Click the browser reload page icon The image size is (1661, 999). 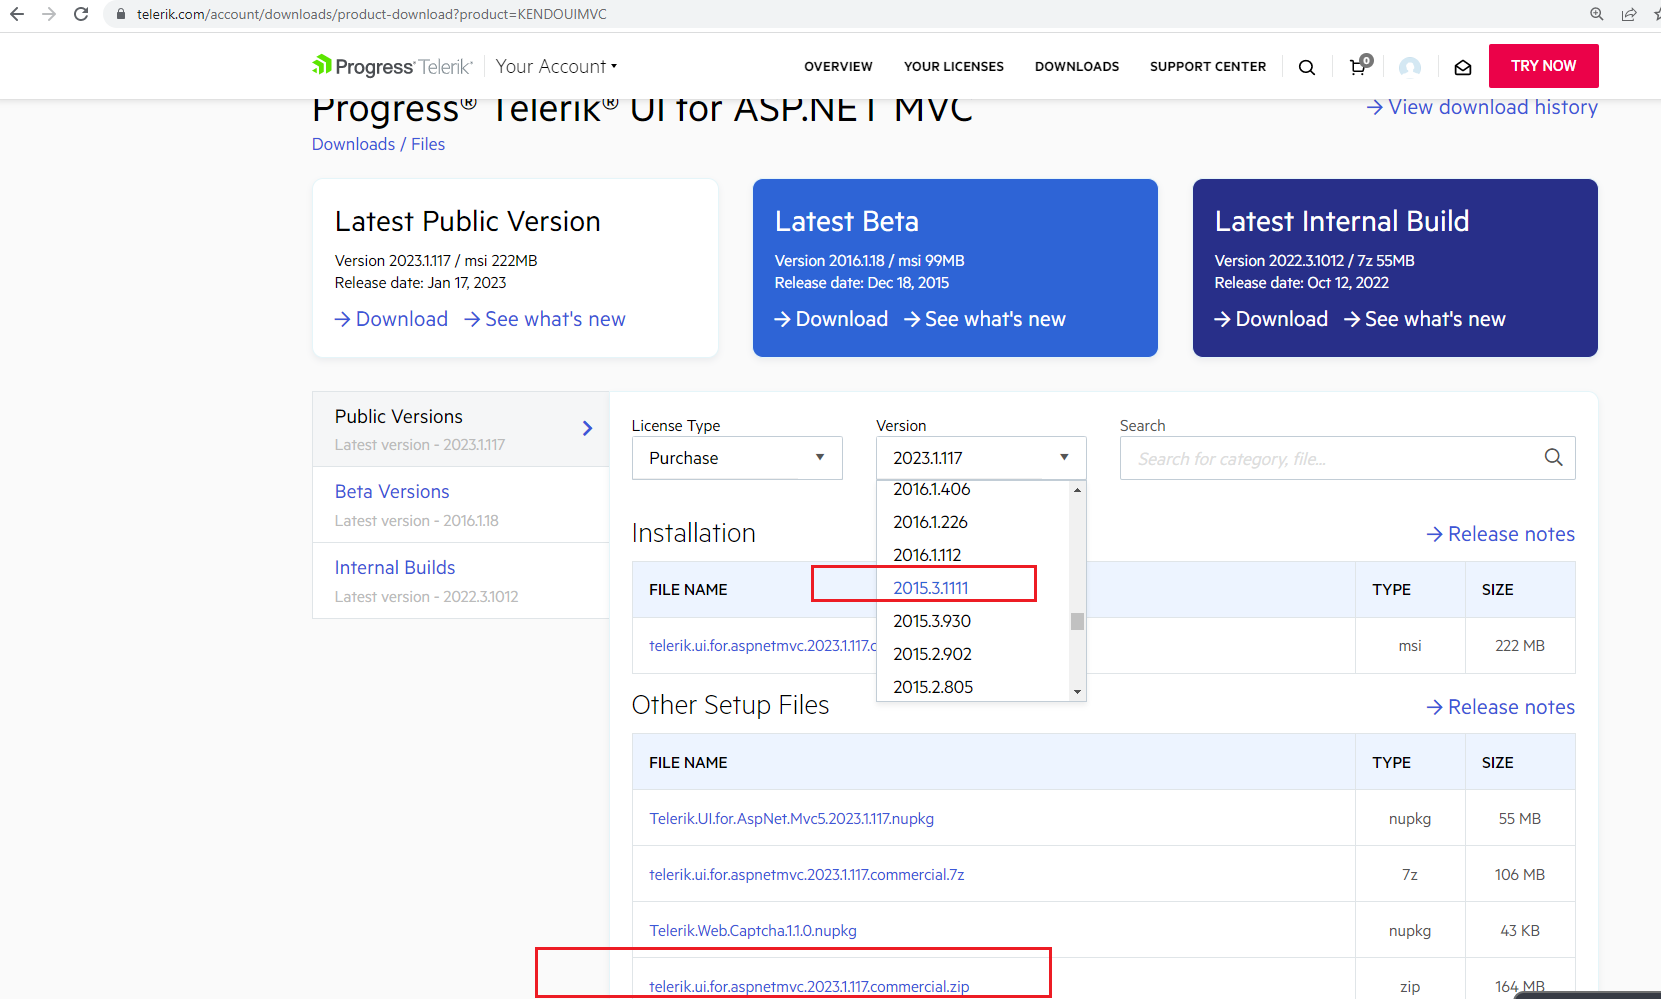[x=81, y=14]
